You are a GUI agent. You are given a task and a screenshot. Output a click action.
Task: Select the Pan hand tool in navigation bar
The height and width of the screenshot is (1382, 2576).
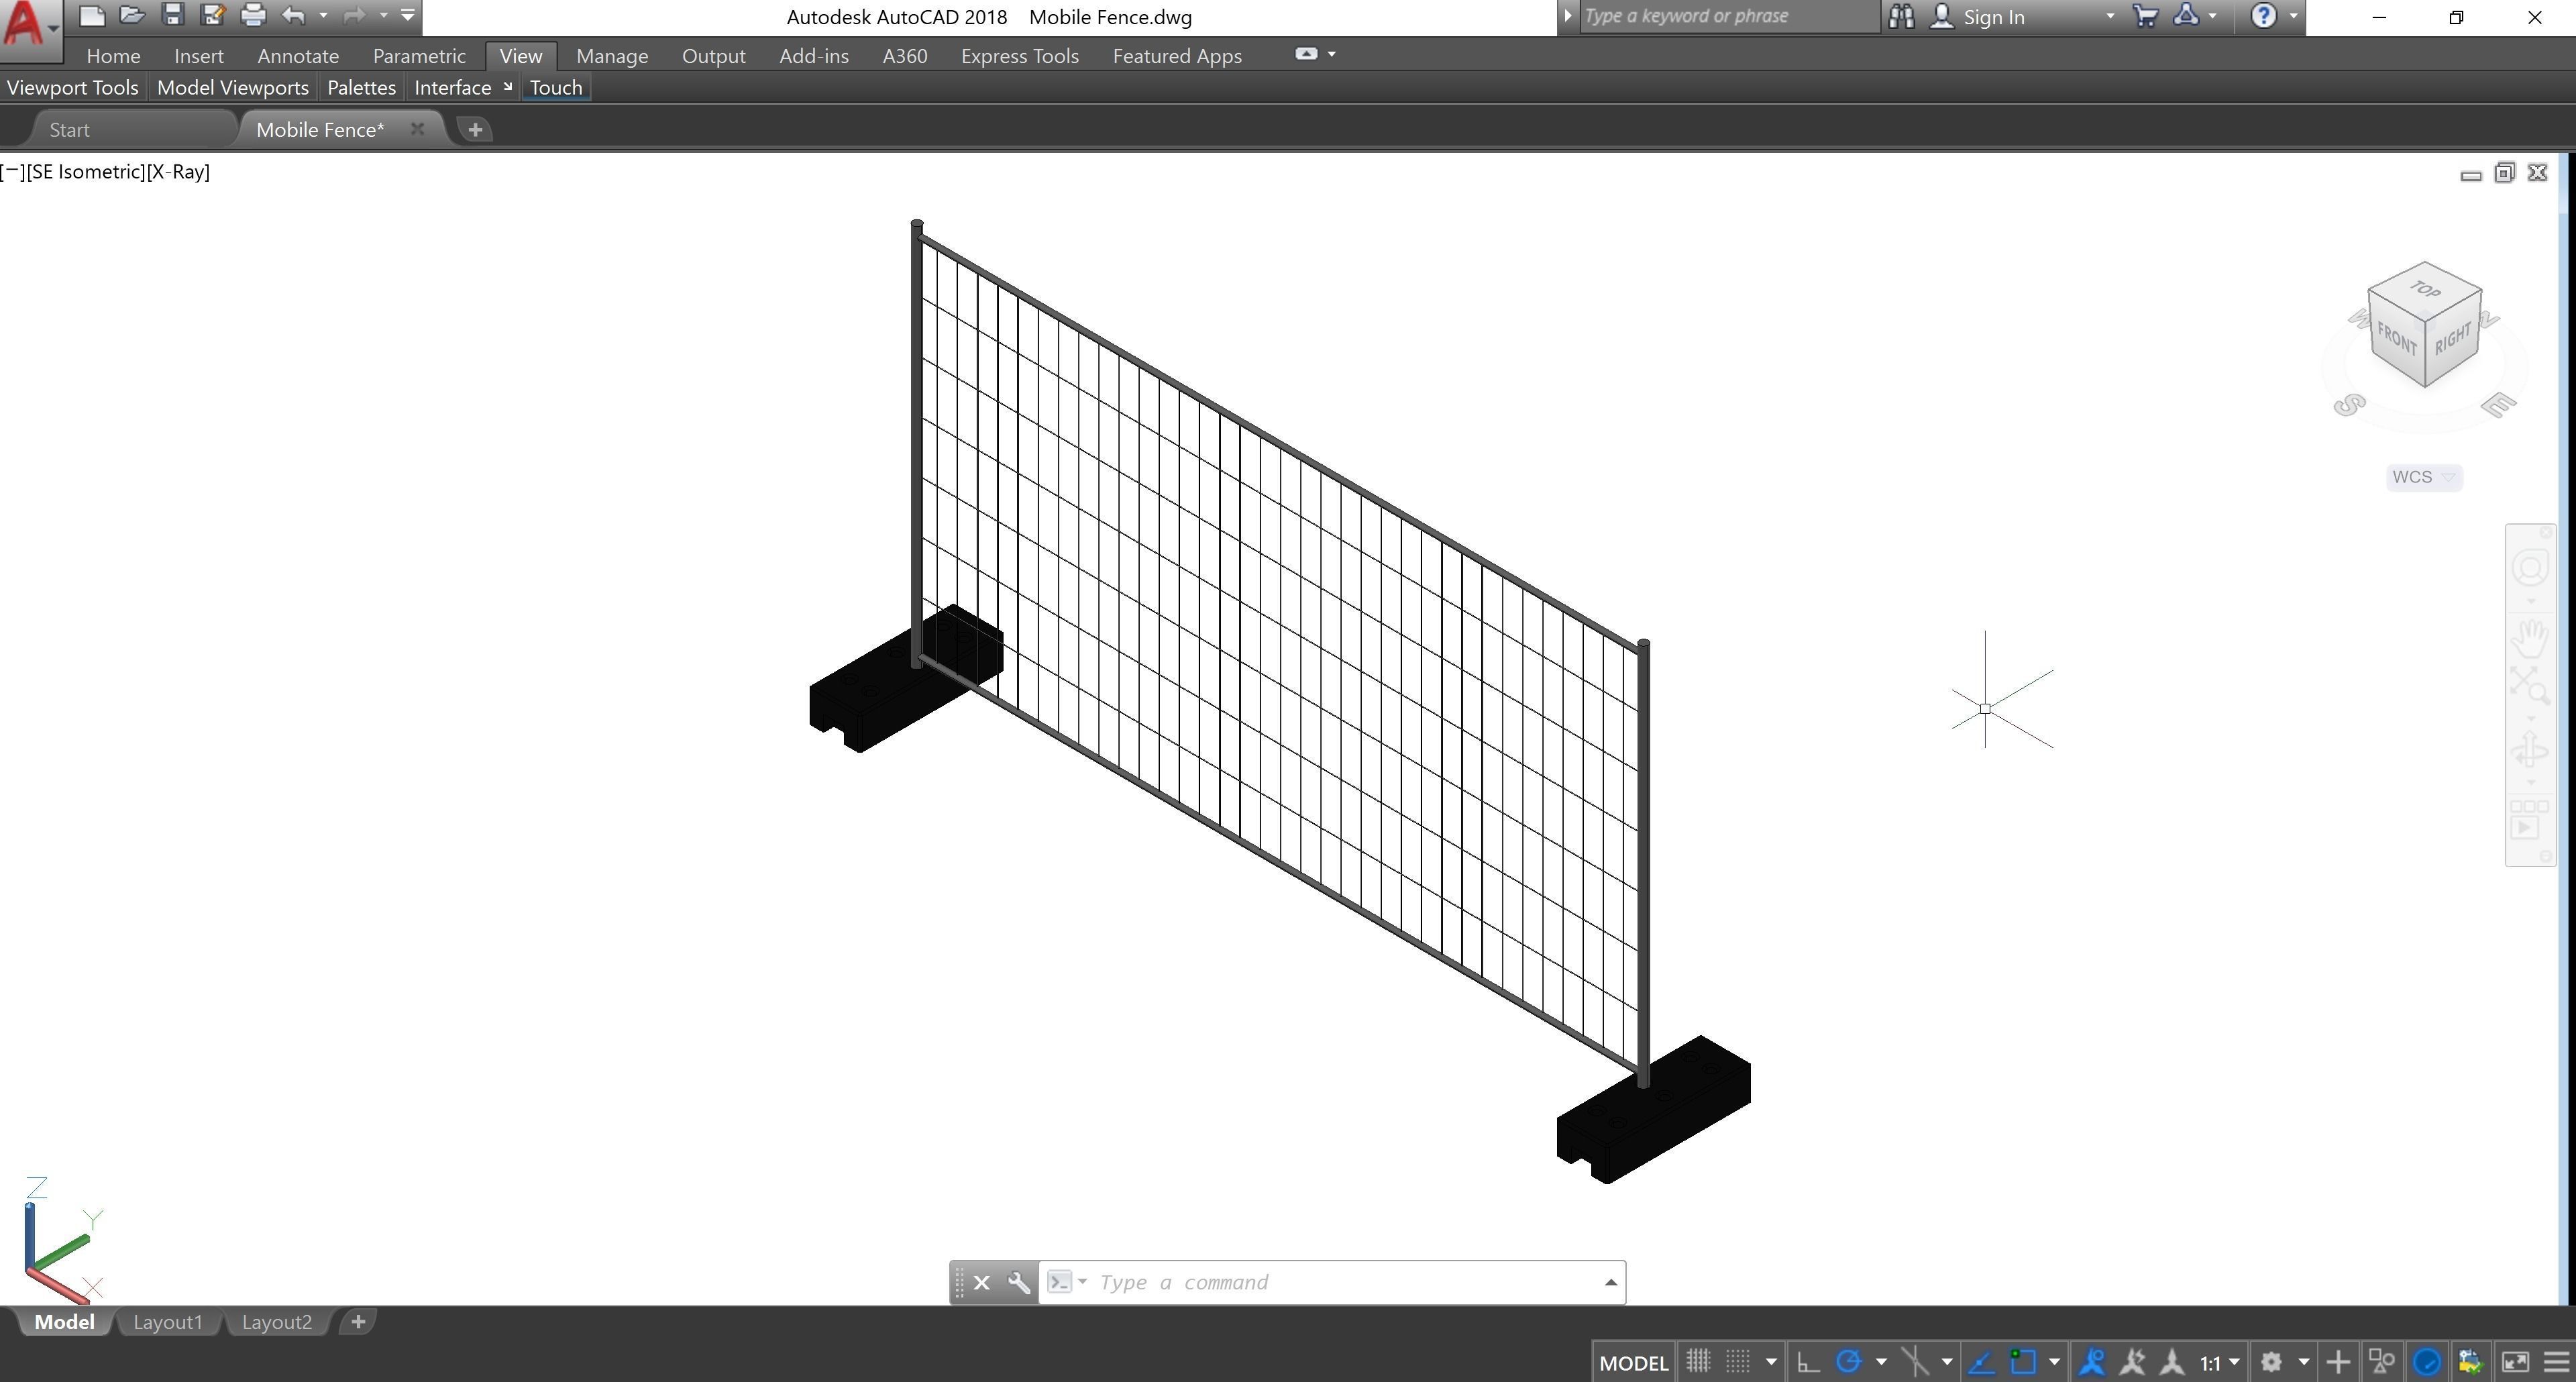tap(2530, 637)
